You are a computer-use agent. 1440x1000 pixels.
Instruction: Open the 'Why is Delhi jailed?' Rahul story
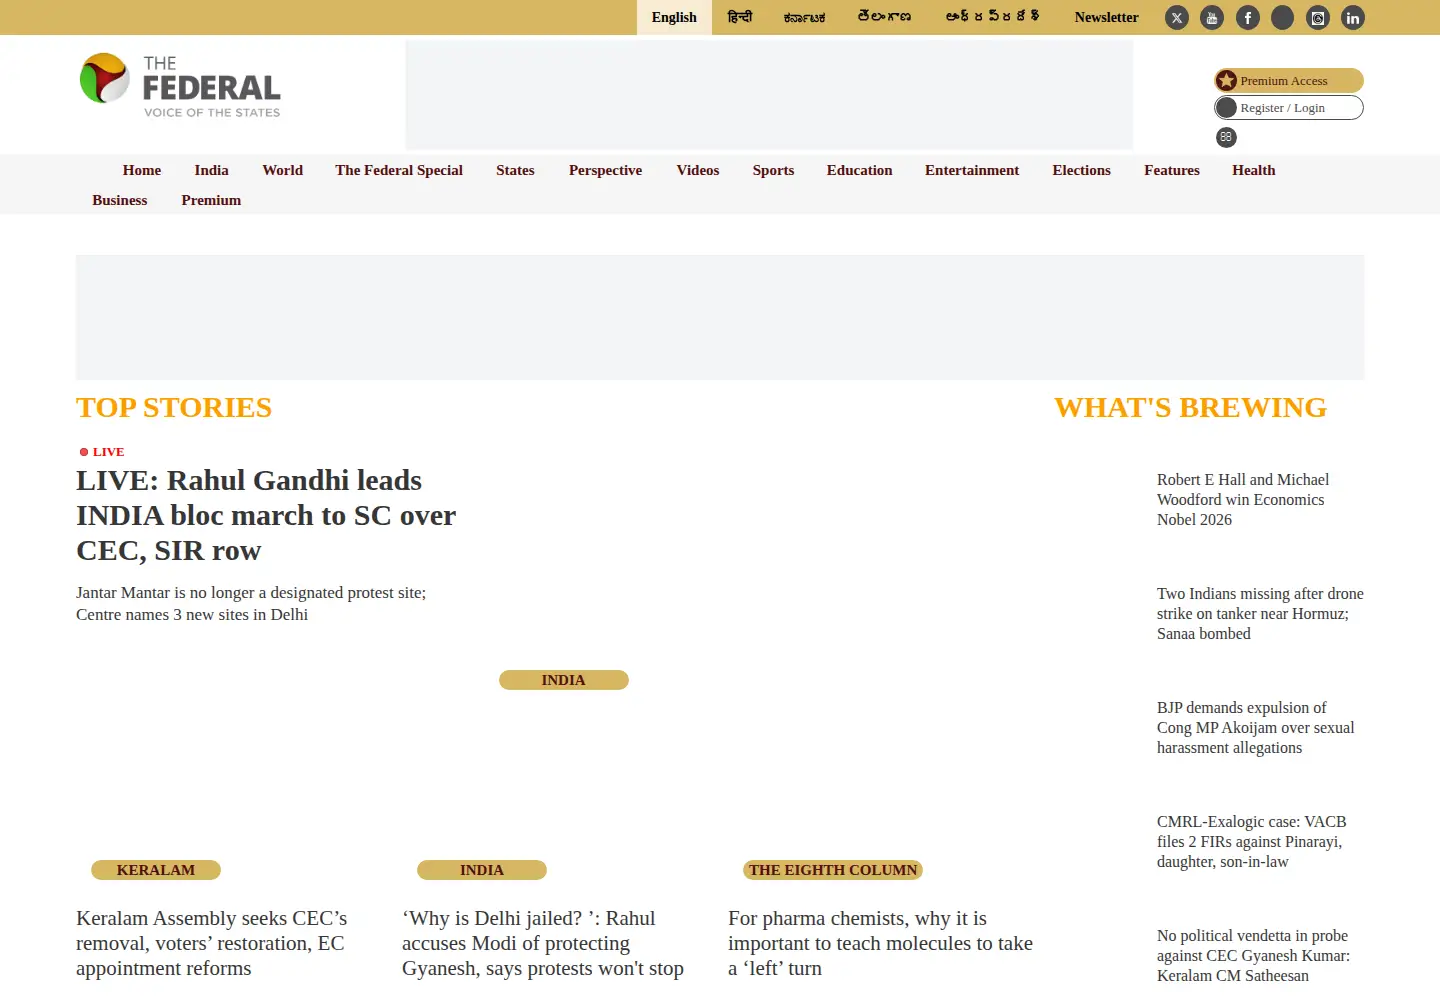[x=543, y=943]
